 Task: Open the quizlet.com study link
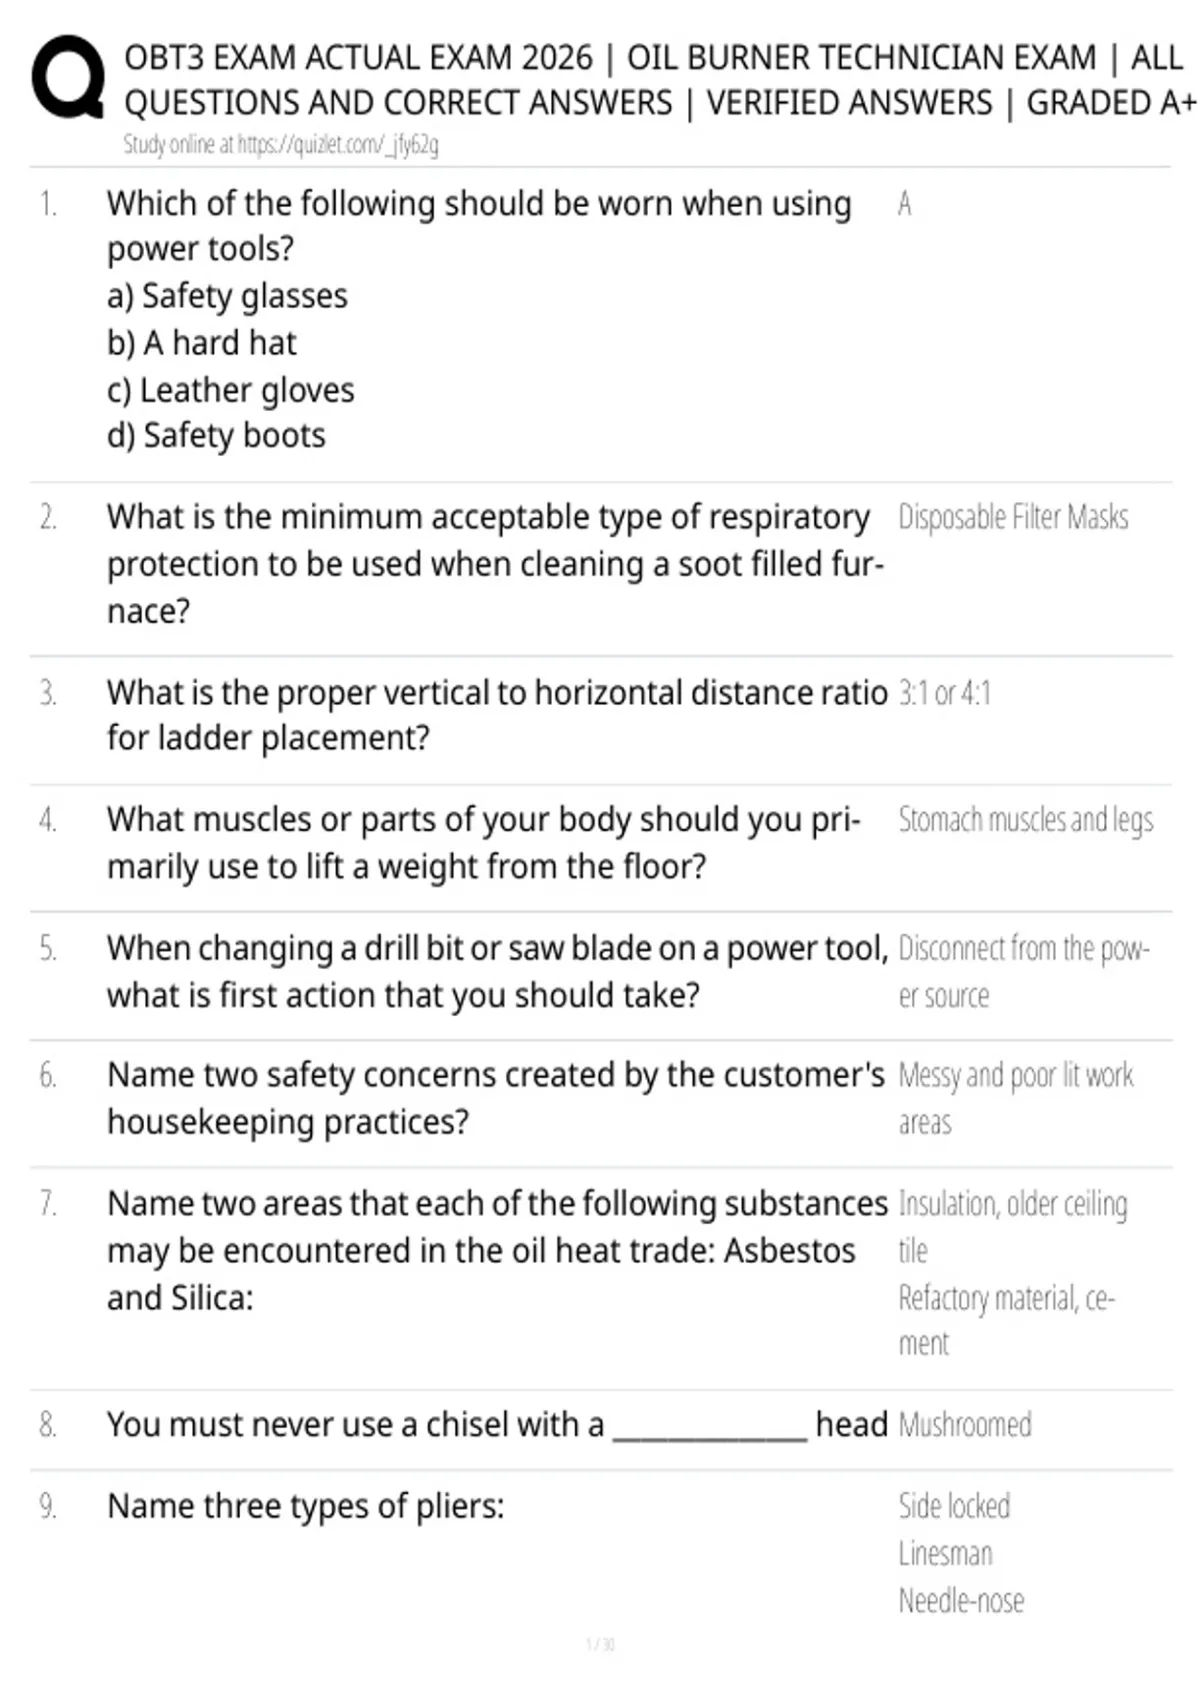tap(281, 145)
